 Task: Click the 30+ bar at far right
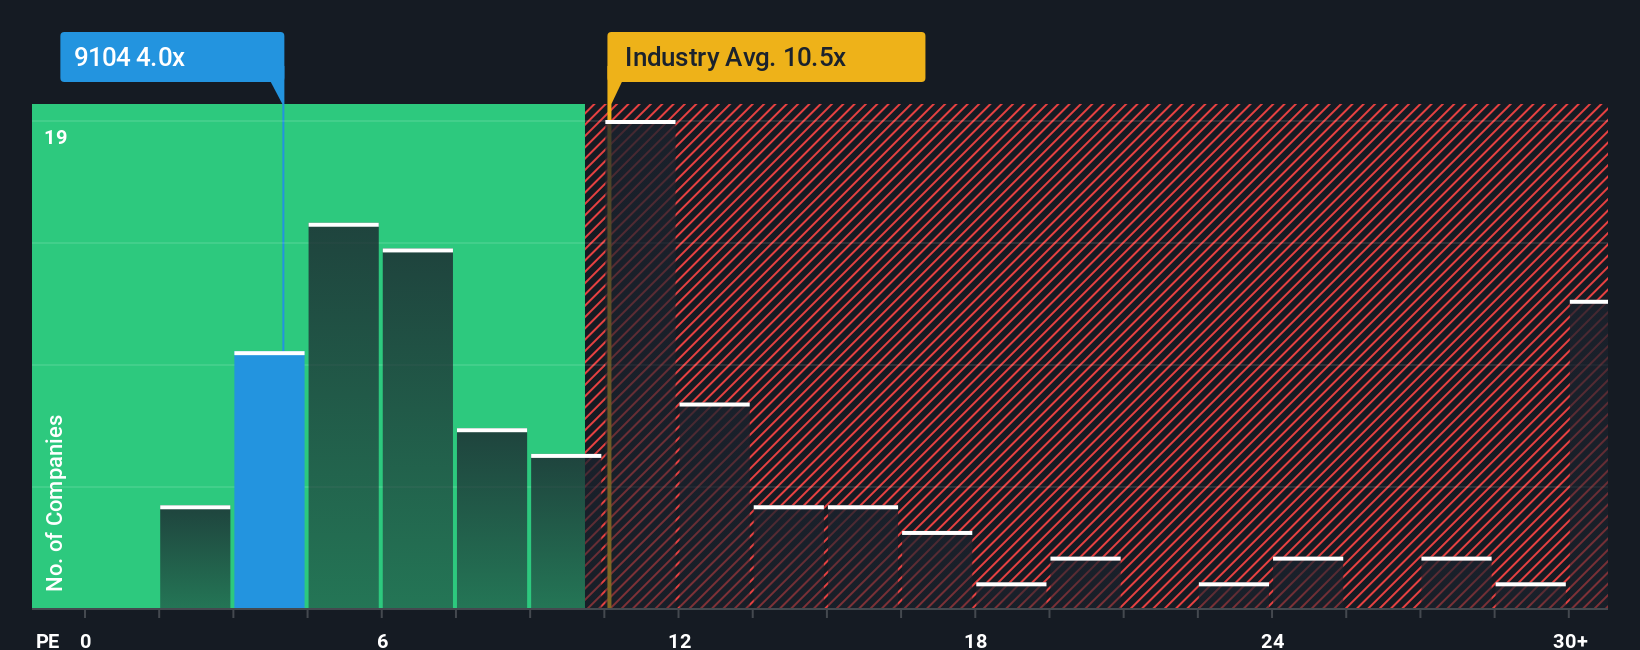(1589, 454)
